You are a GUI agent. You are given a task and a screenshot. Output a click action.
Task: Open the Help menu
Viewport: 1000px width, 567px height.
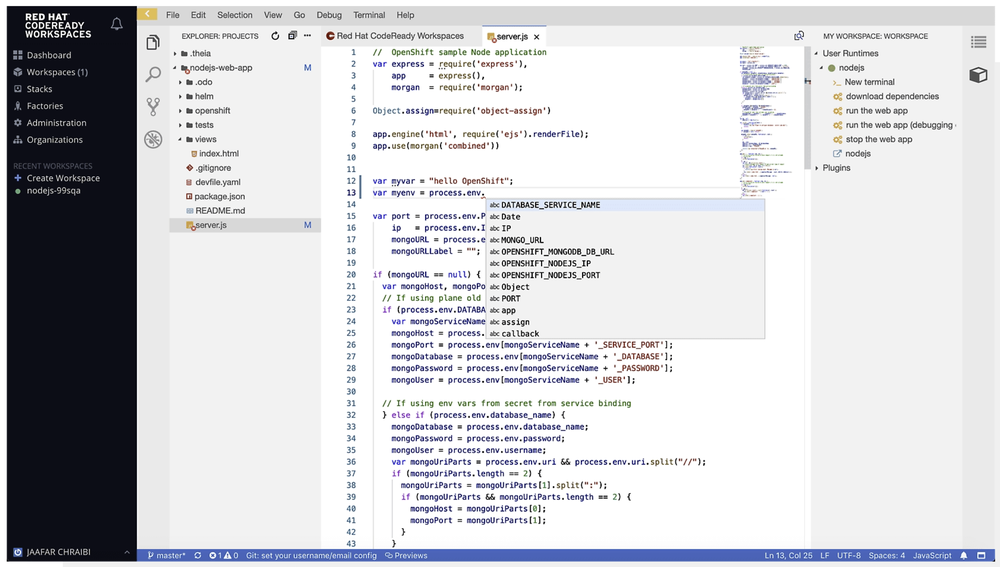click(405, 15)
